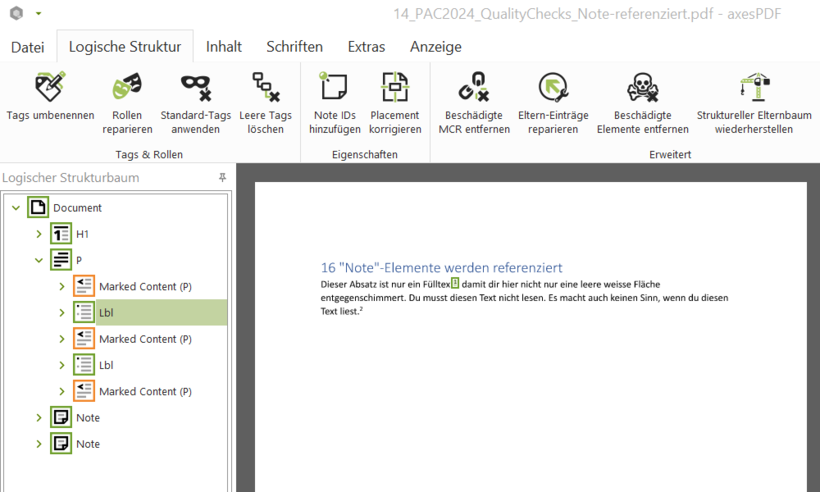Expand the H1 tree node
Viewport: 820px width, 492px height.
[39, 234]
